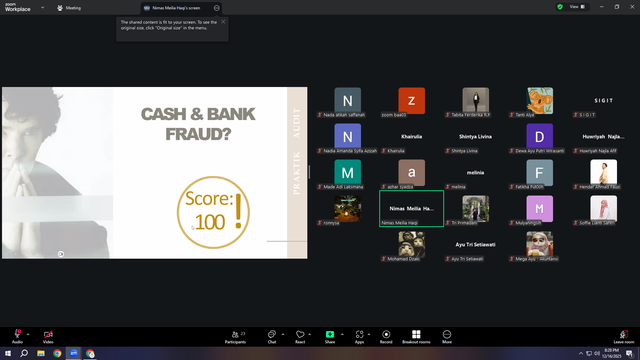Select the ronnysa participant tile
The width and height of the screenshot is (640, 360).
click(x=347, y=210)
